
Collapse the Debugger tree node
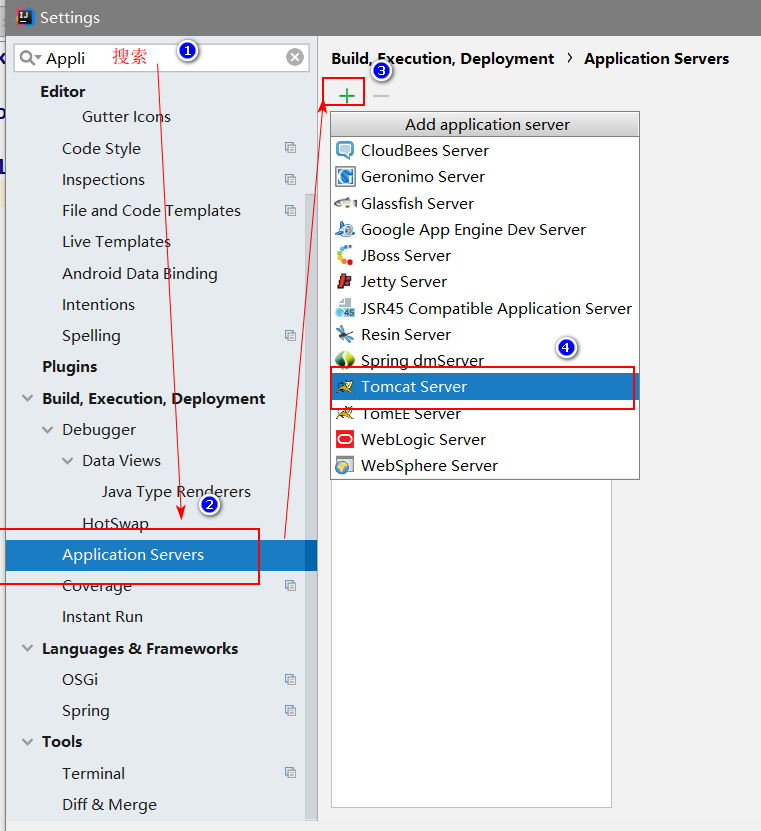click(48, 429)
